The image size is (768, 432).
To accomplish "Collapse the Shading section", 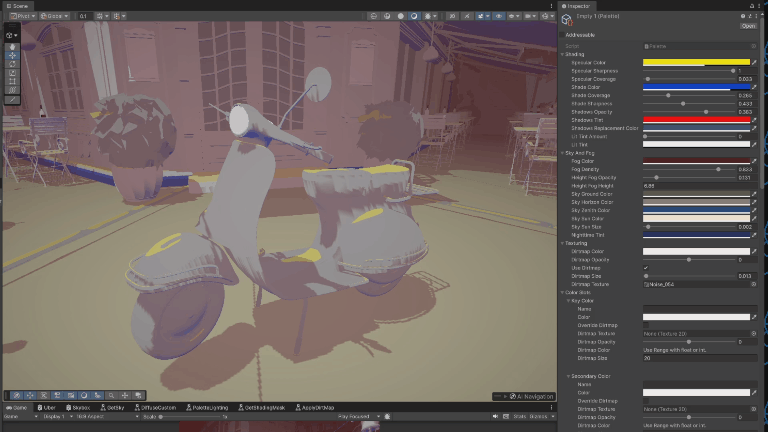I will [x=562, y=54].
